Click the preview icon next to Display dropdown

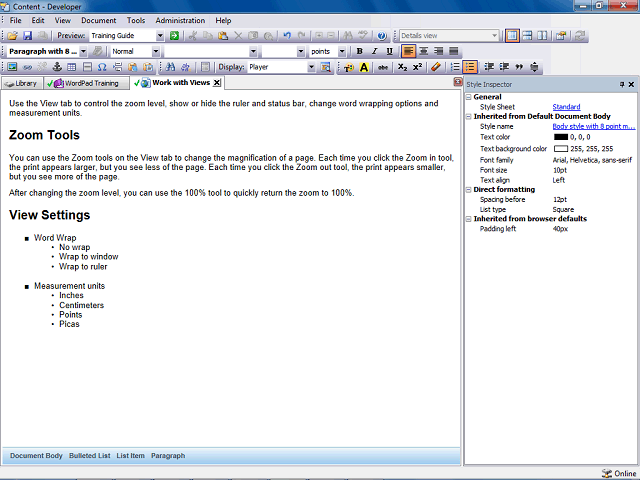pos(326,67)
